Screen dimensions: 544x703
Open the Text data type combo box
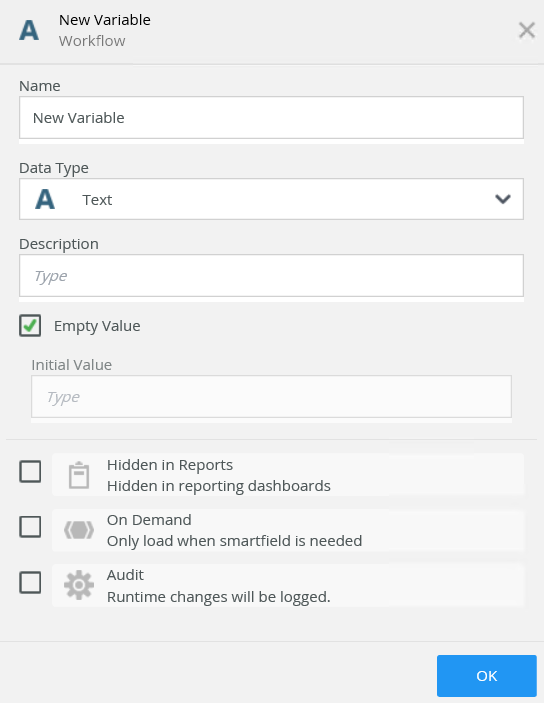tap(271, 199)
